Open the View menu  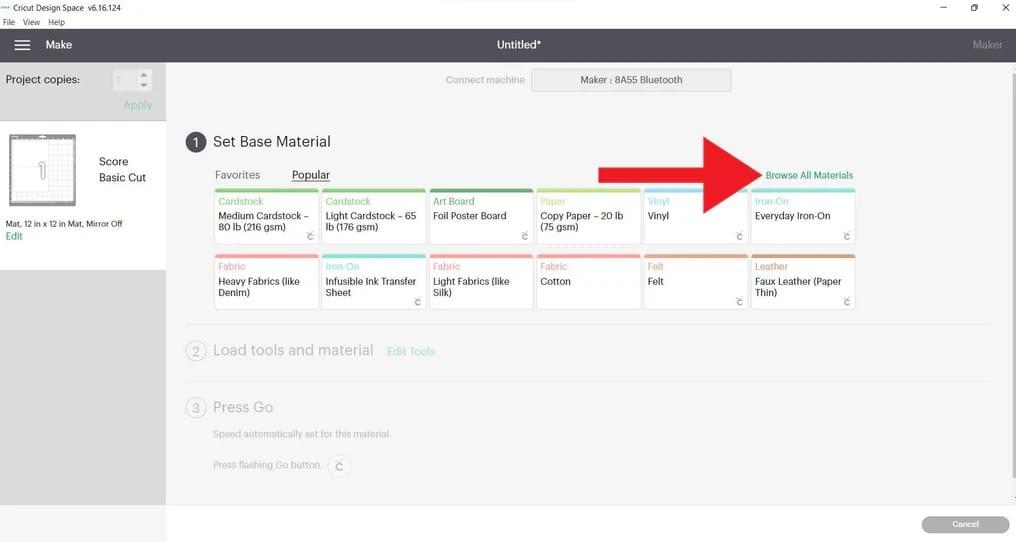pyautogui.click(x=31, y=22)
